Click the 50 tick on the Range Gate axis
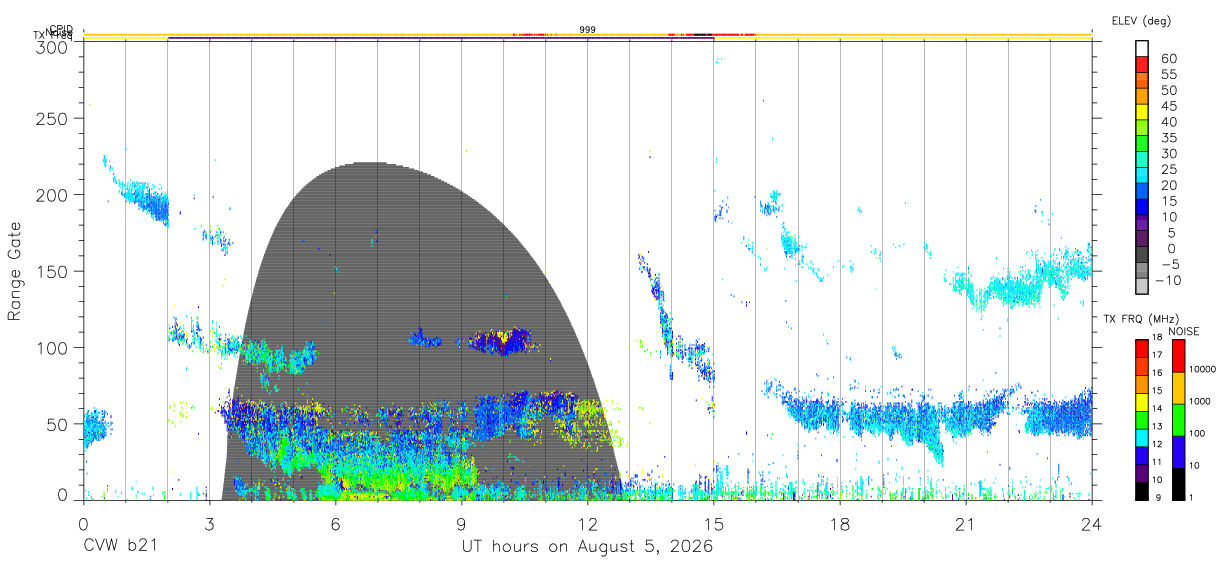Image resolution: width=1228 pixels, height=567 pixels. 57,424
